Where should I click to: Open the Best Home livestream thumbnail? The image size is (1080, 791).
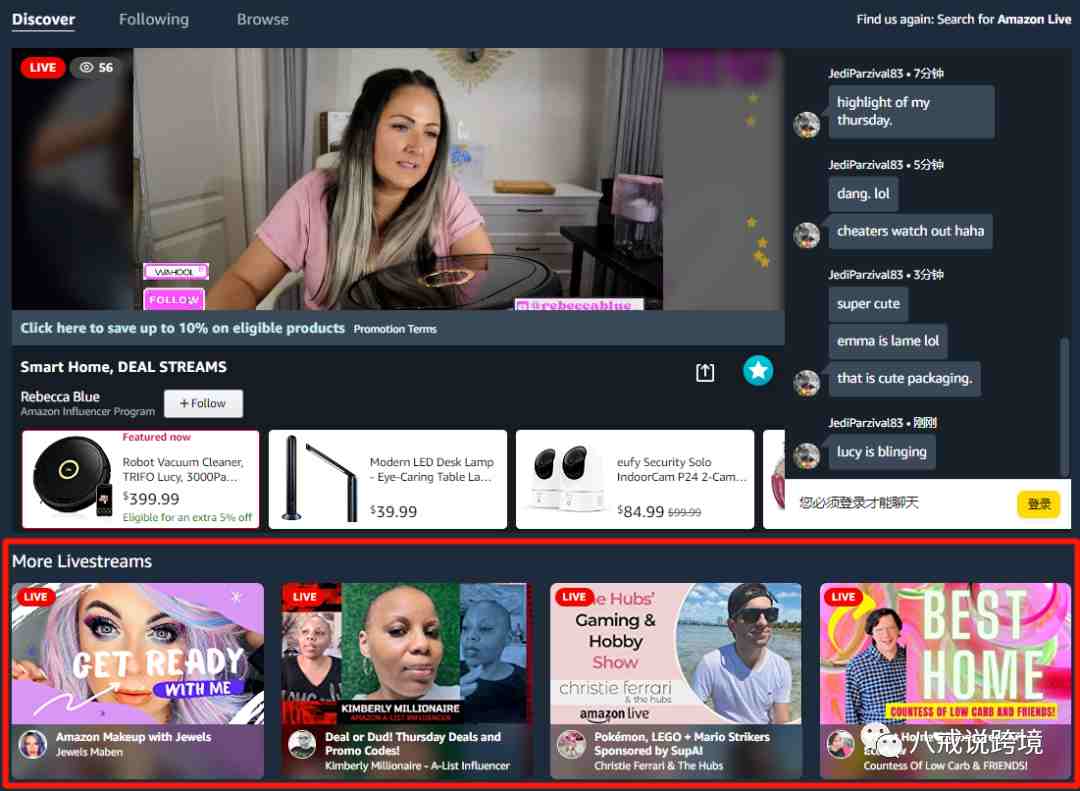click(x=946, y=654)
